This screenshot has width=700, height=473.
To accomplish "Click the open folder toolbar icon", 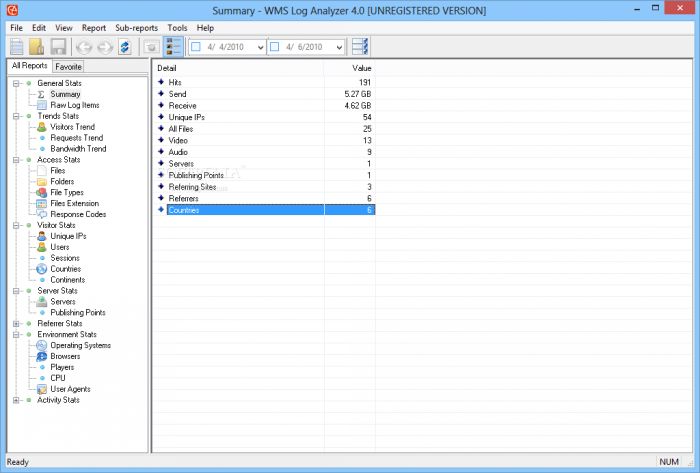I will click(37, 47).
